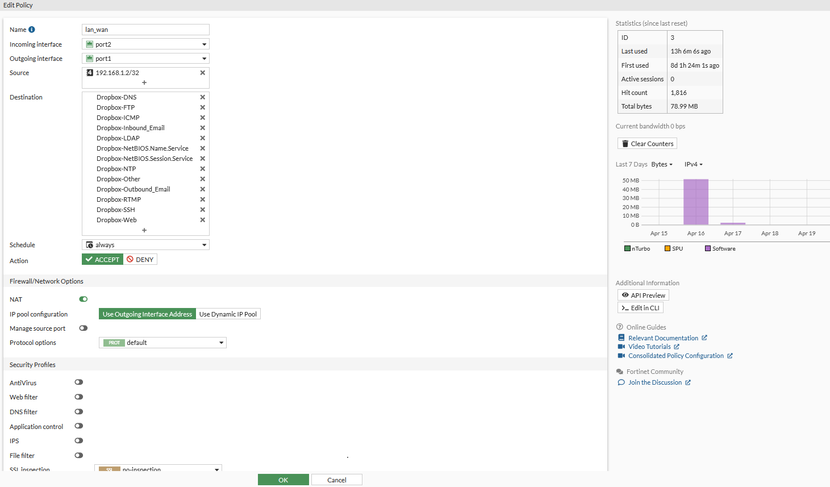Image resolution: width=830 pixels, height=487 pixels.
Task: Click Total bytes value 78.99 MB
Action: pyautogui.click(x=684, y=106)
